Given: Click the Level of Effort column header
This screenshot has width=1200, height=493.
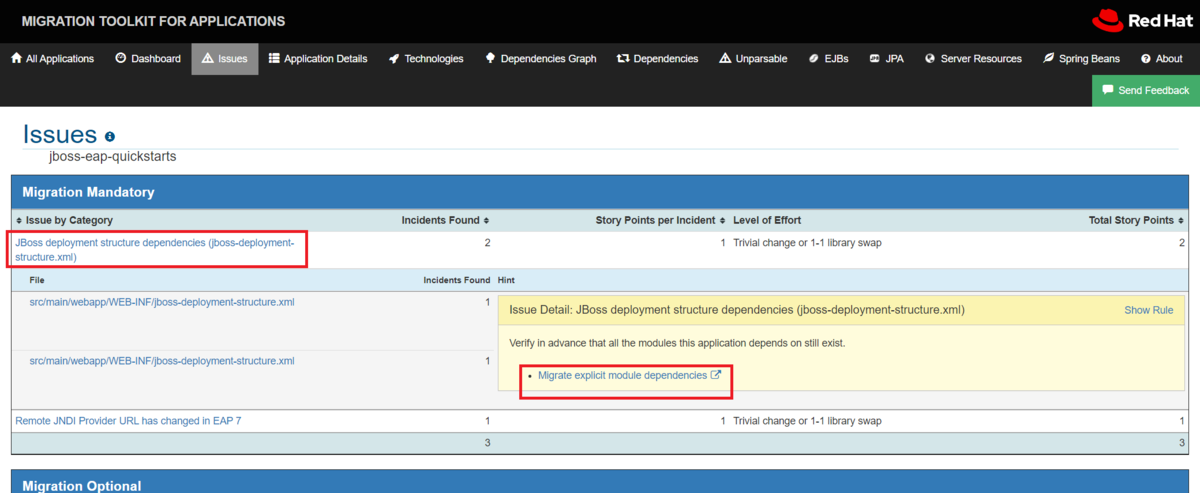Looking at the screenshot, I should pos(767,220).
